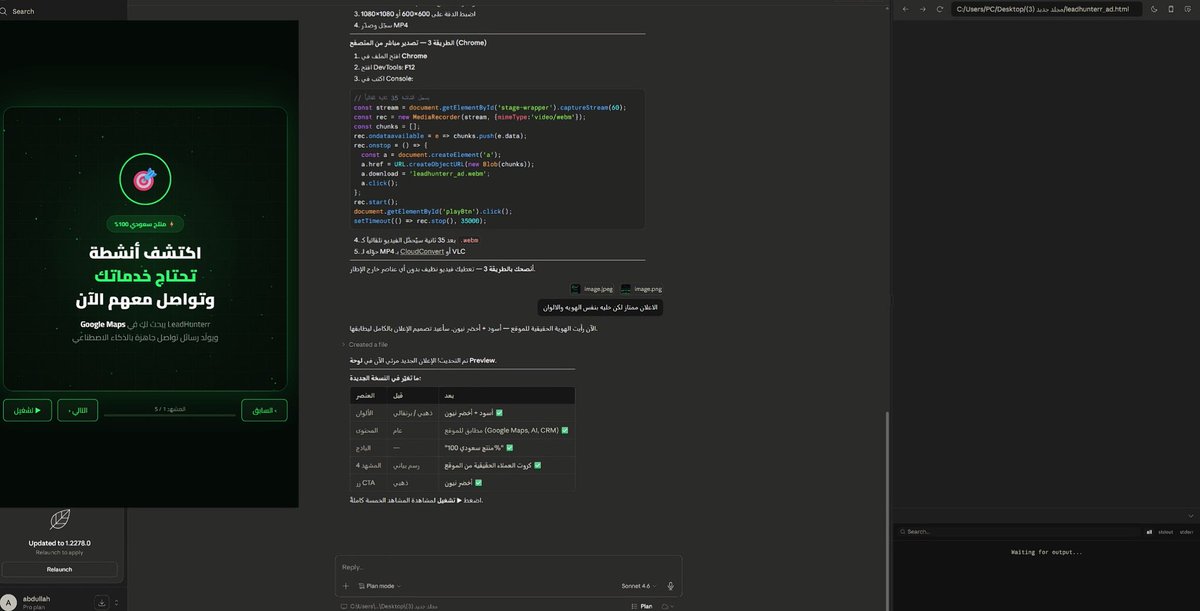The height and width of the screenshot is (611, 1200).
Task: Expand the Plan mode selector chevron
Action: pyautogui.click(x=400, y=585)
